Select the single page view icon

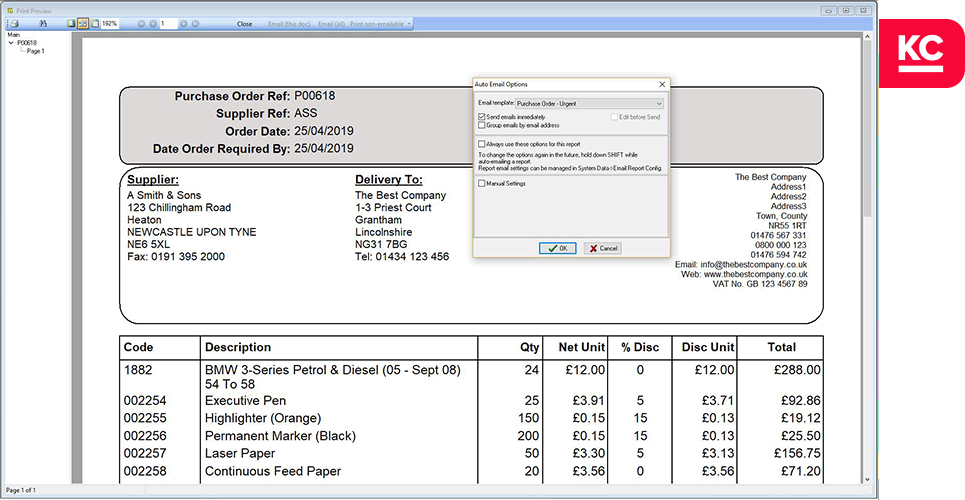point(71,23)
